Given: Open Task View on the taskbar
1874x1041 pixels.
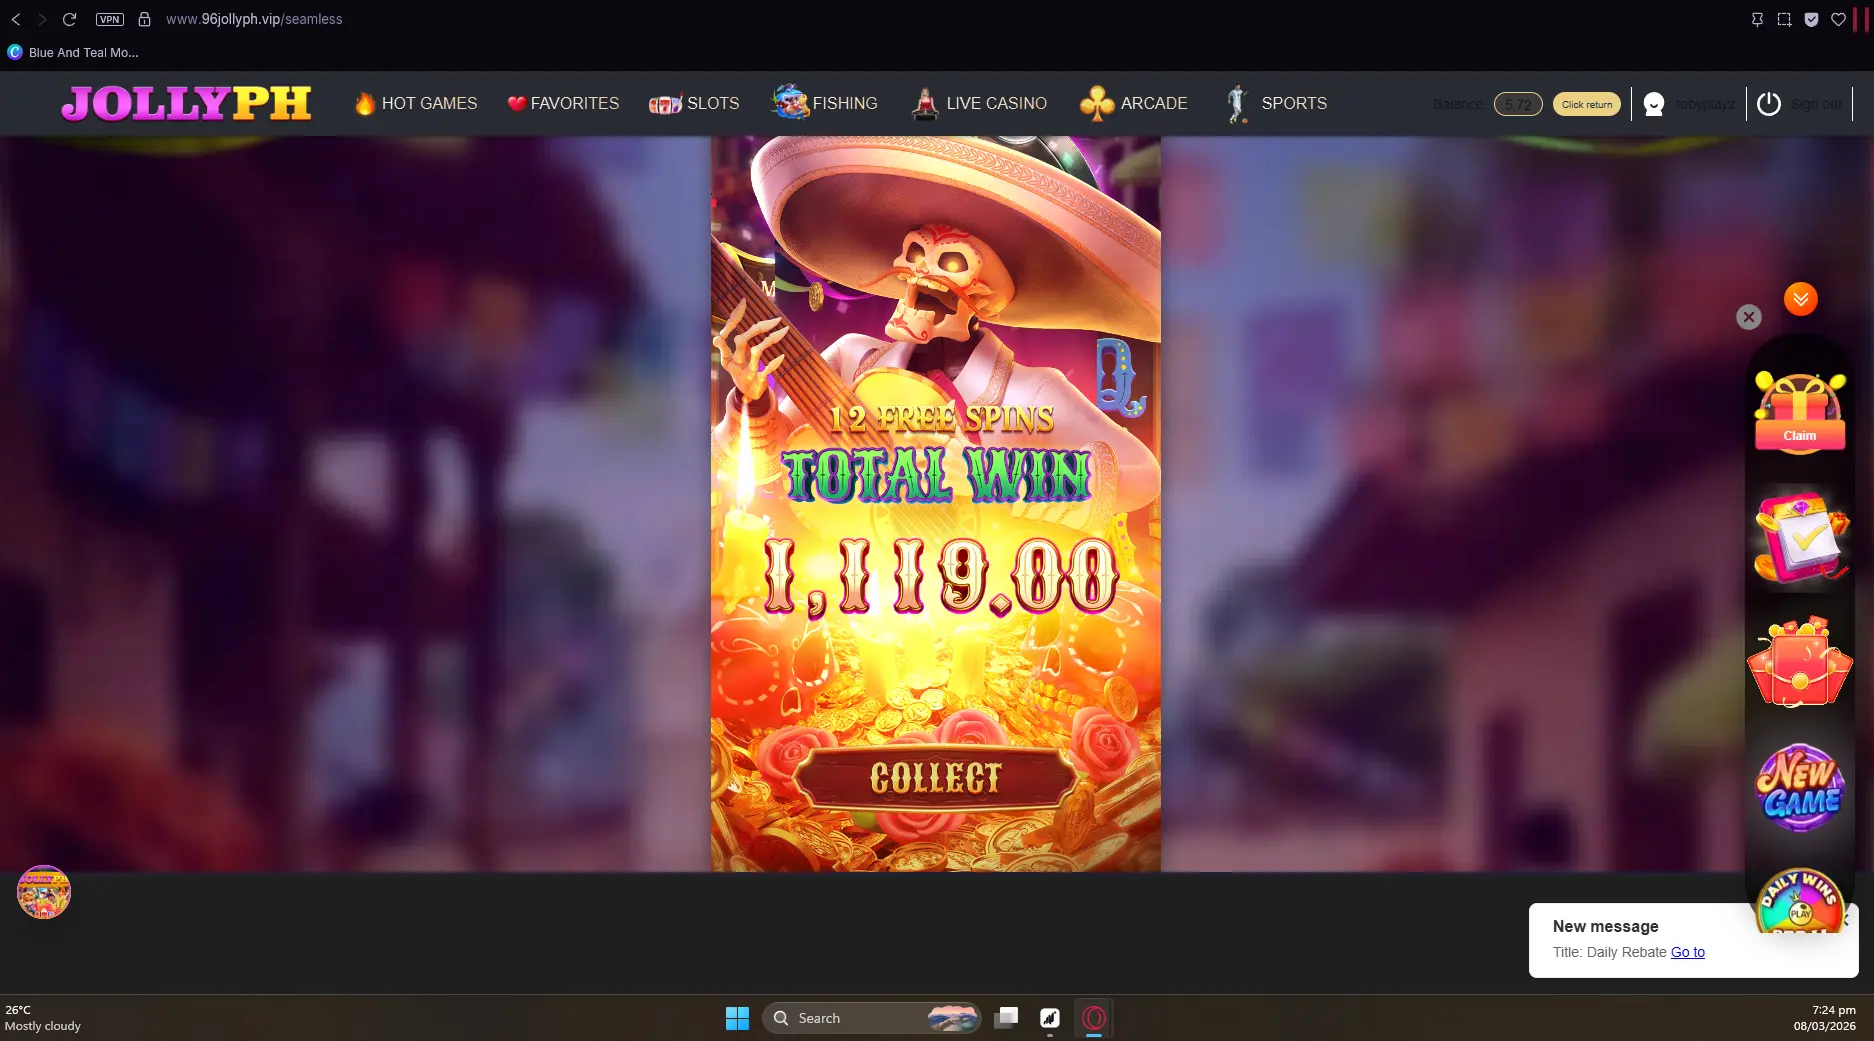Looking at the screenshot, I should click(x=1006, y=1018).
